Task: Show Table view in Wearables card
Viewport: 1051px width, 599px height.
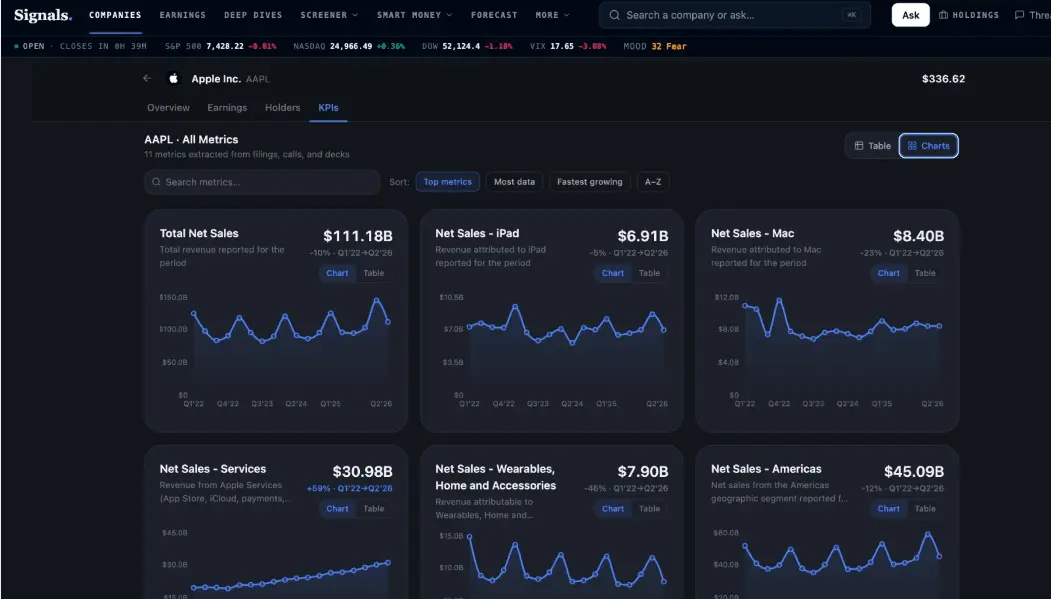Action: (649, 509)
